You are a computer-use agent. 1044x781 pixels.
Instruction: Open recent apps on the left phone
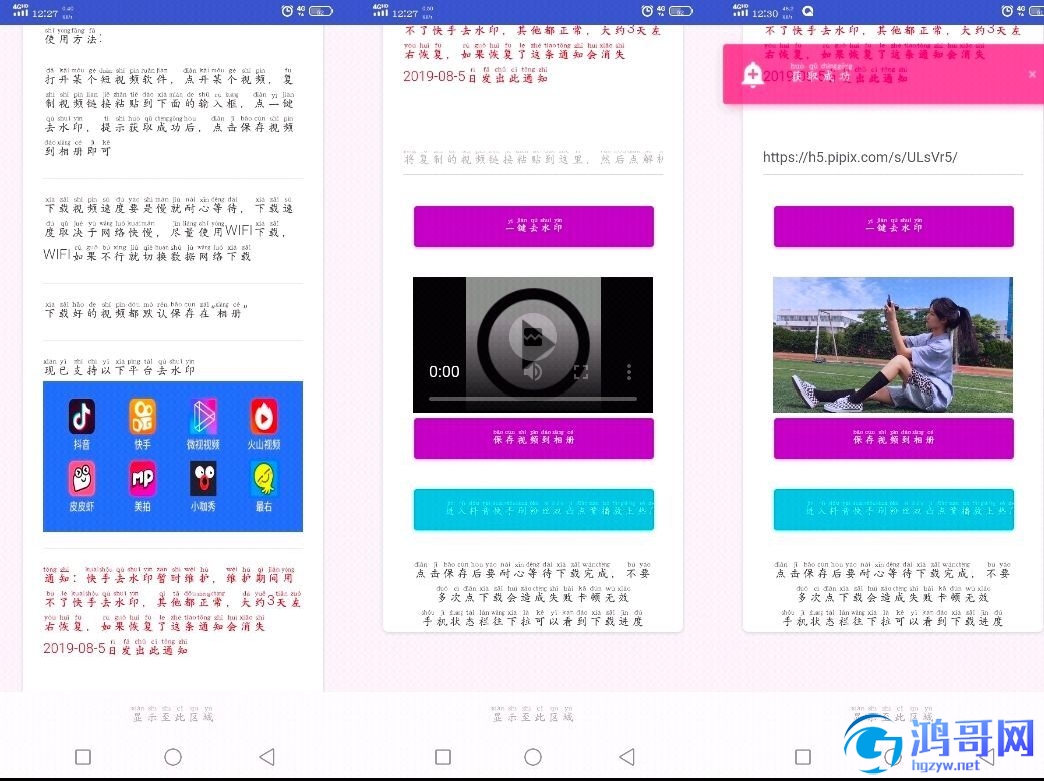point(83,757)
